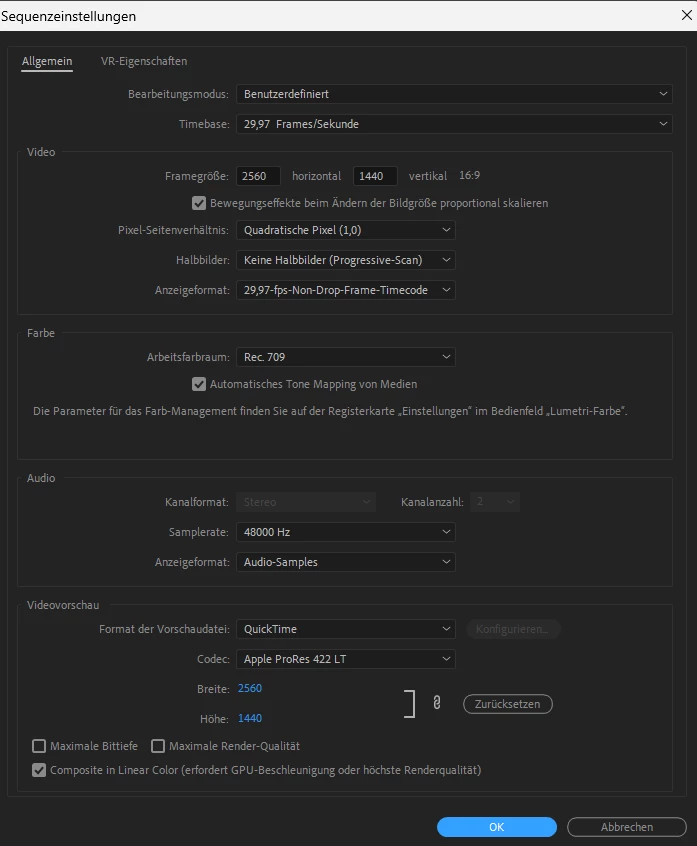Enable Maximale Bittiefe checkbox

(x=39, y=746)
